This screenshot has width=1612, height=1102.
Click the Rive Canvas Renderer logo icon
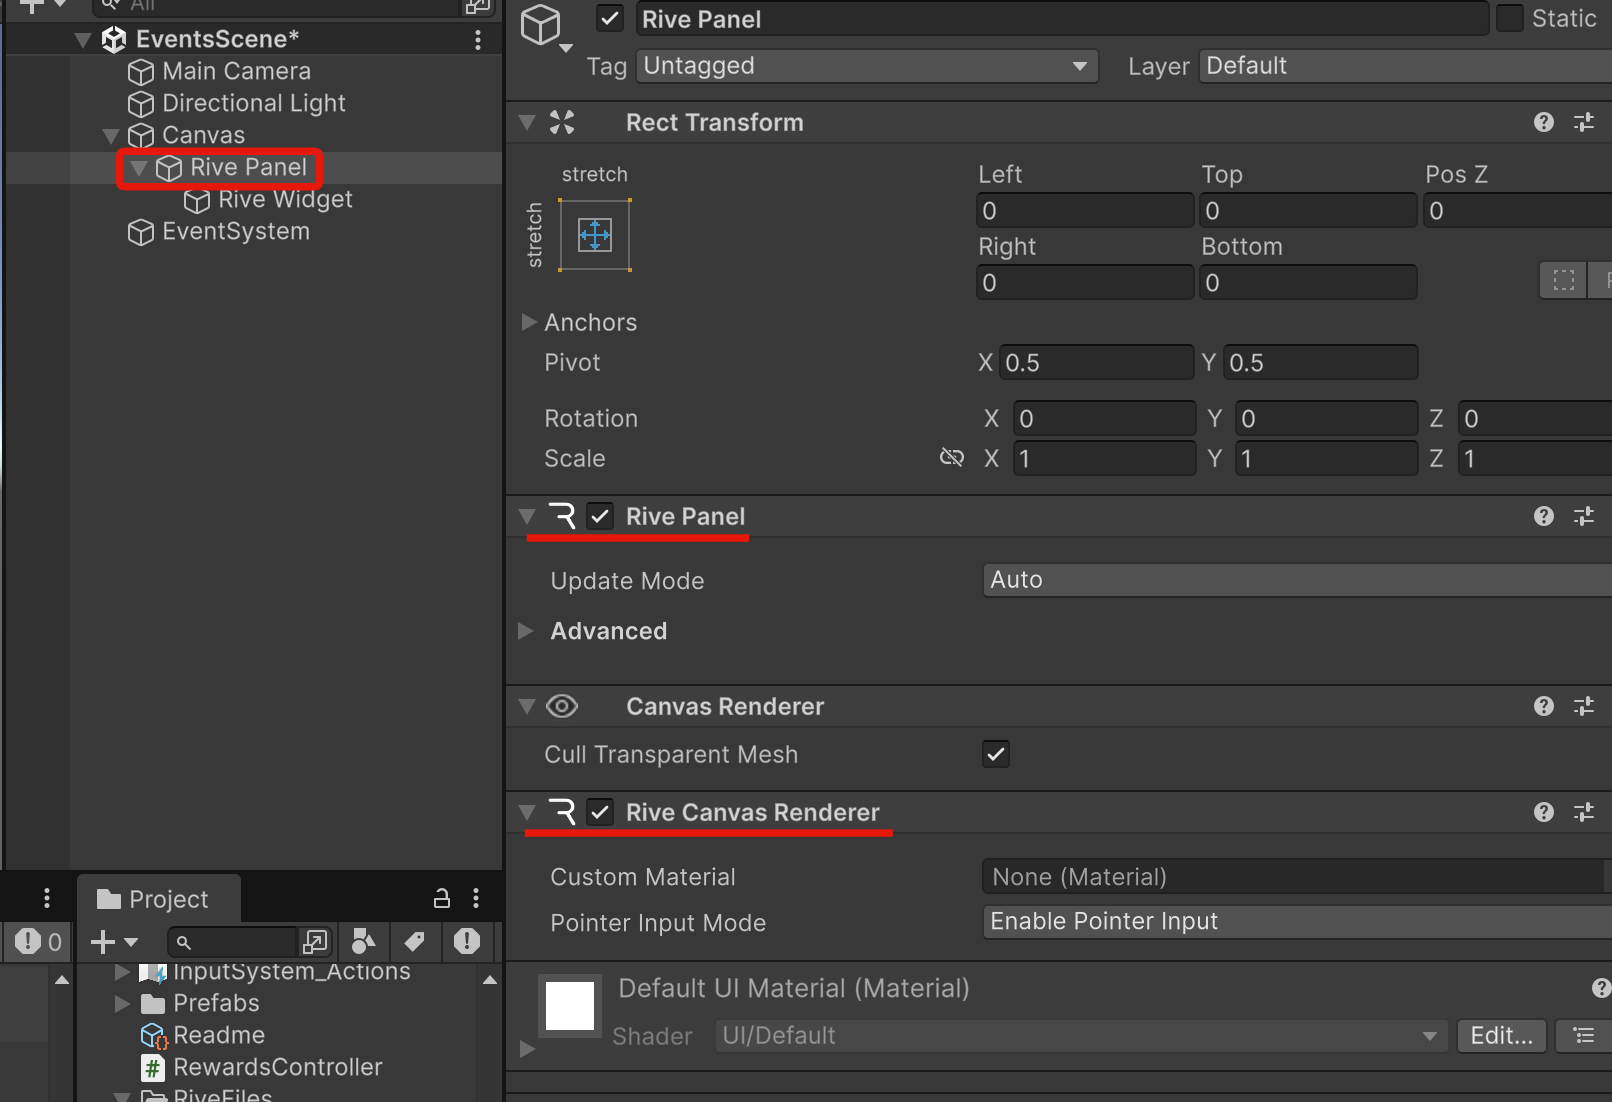click(x=563, y=812)
